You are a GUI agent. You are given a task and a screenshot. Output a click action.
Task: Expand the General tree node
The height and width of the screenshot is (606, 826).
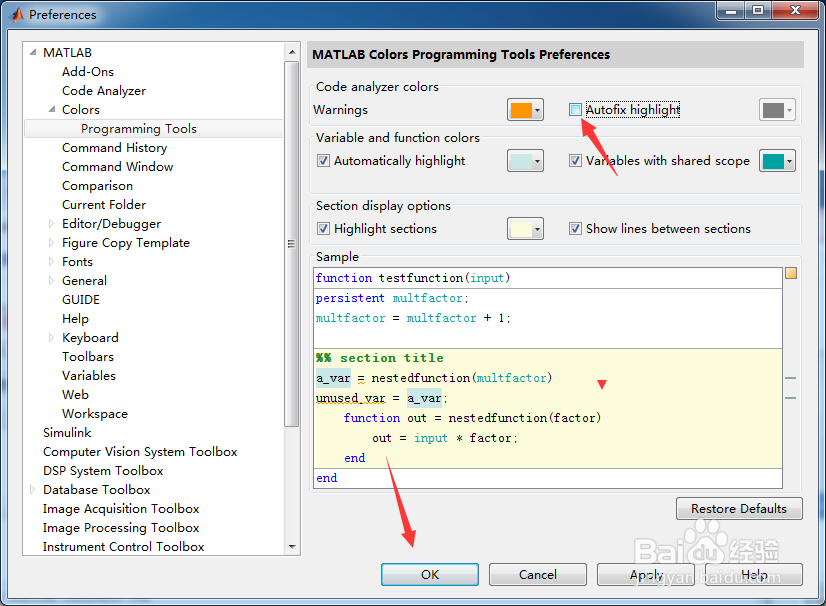[x=51, y=280]
